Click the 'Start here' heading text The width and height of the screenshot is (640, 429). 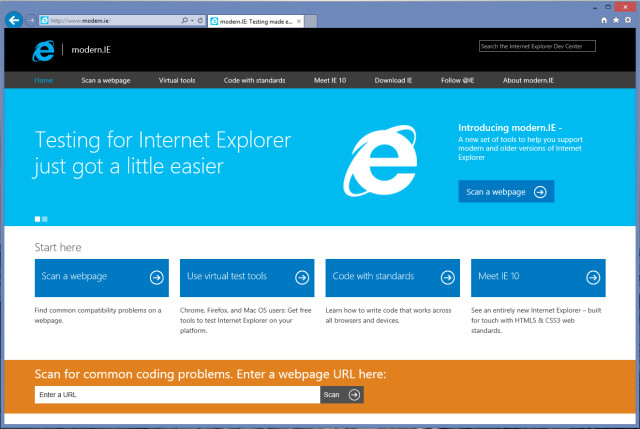pos(58,247)
